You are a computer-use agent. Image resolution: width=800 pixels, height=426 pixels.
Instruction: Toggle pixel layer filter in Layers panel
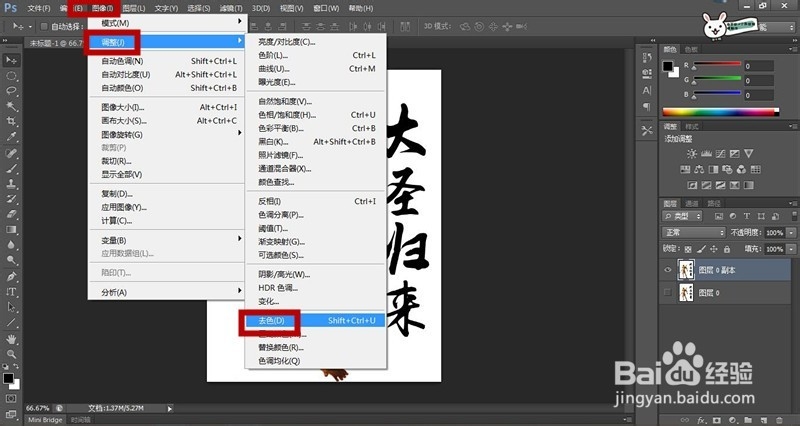pyautogui.click(x=719, y=216)
